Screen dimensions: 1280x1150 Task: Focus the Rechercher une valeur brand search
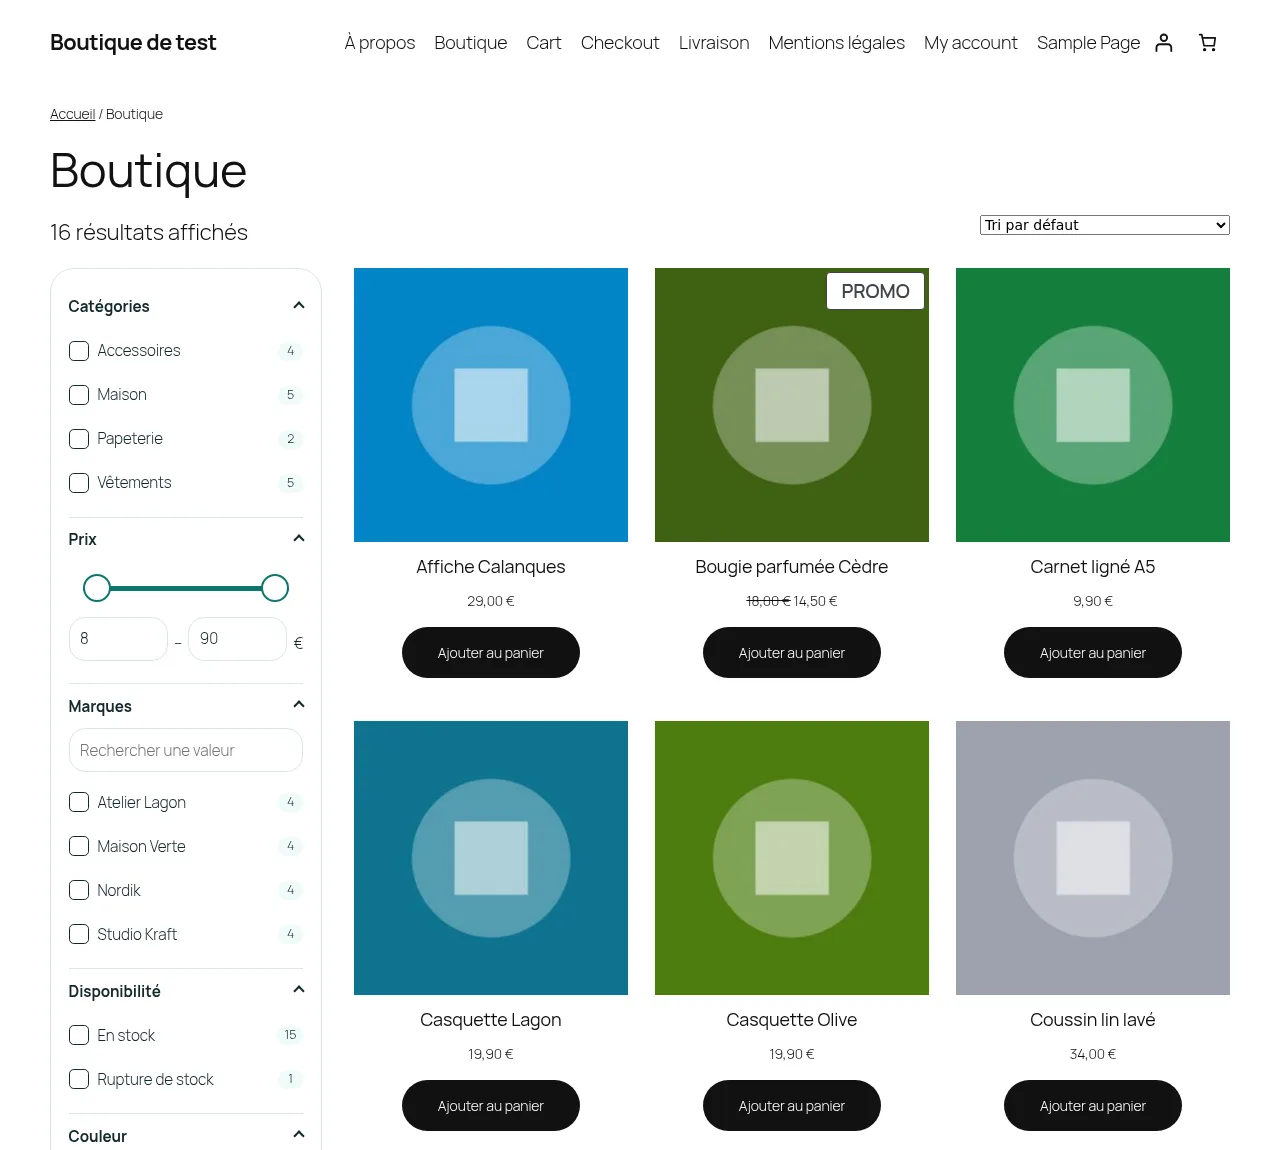(186, 750)
